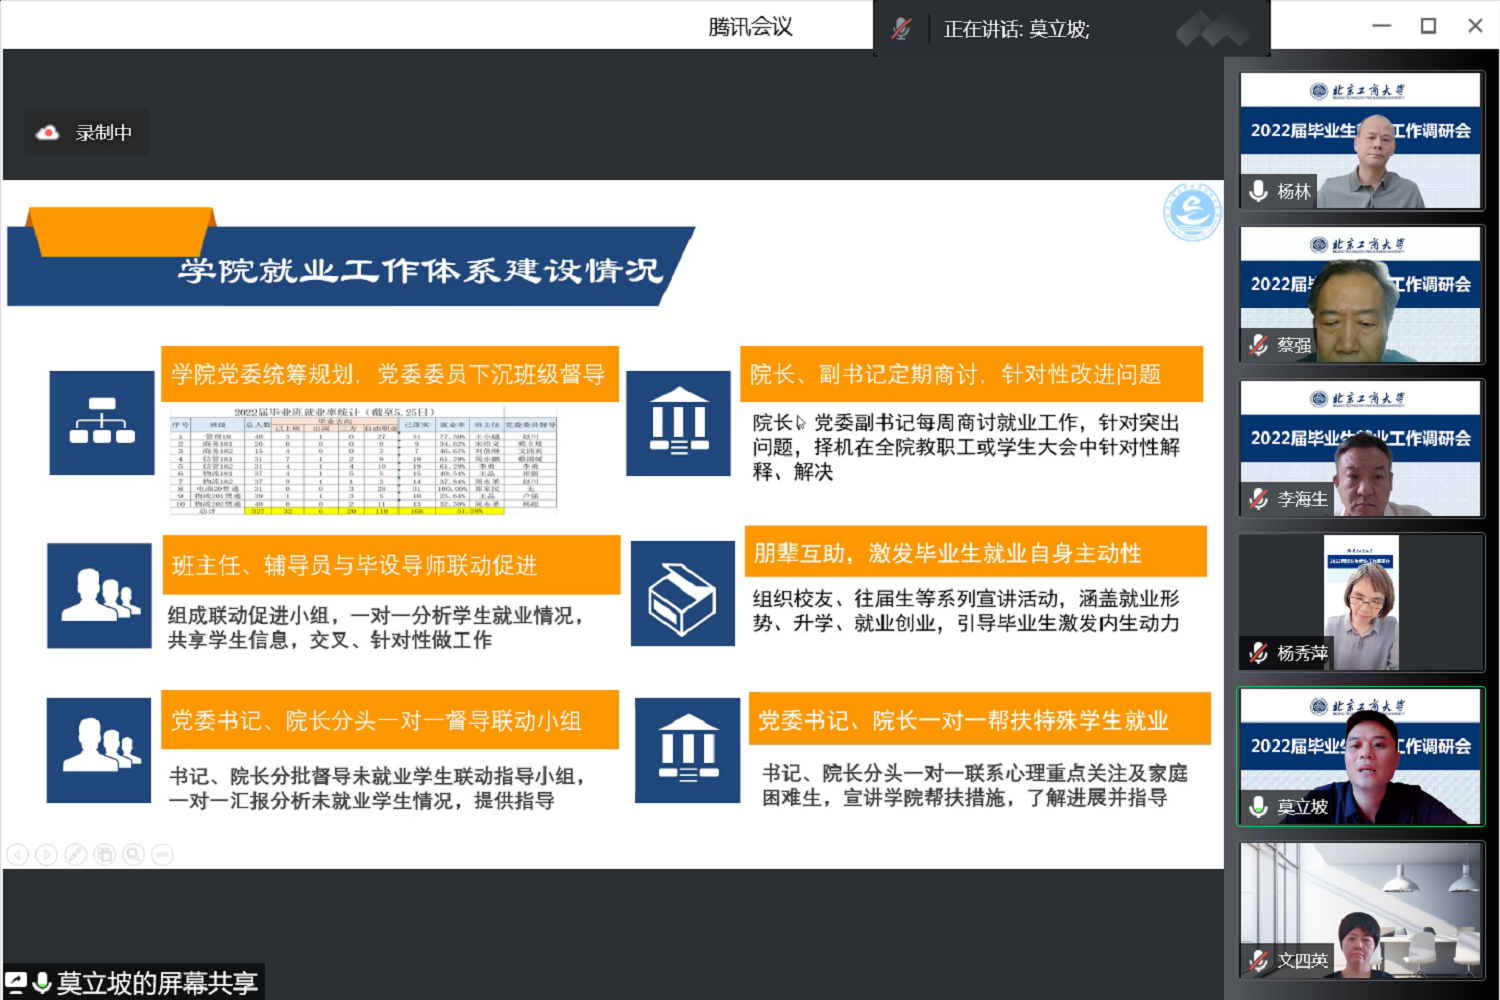Click the next slide arrow in slideshow toolbar

coord(46,854)
